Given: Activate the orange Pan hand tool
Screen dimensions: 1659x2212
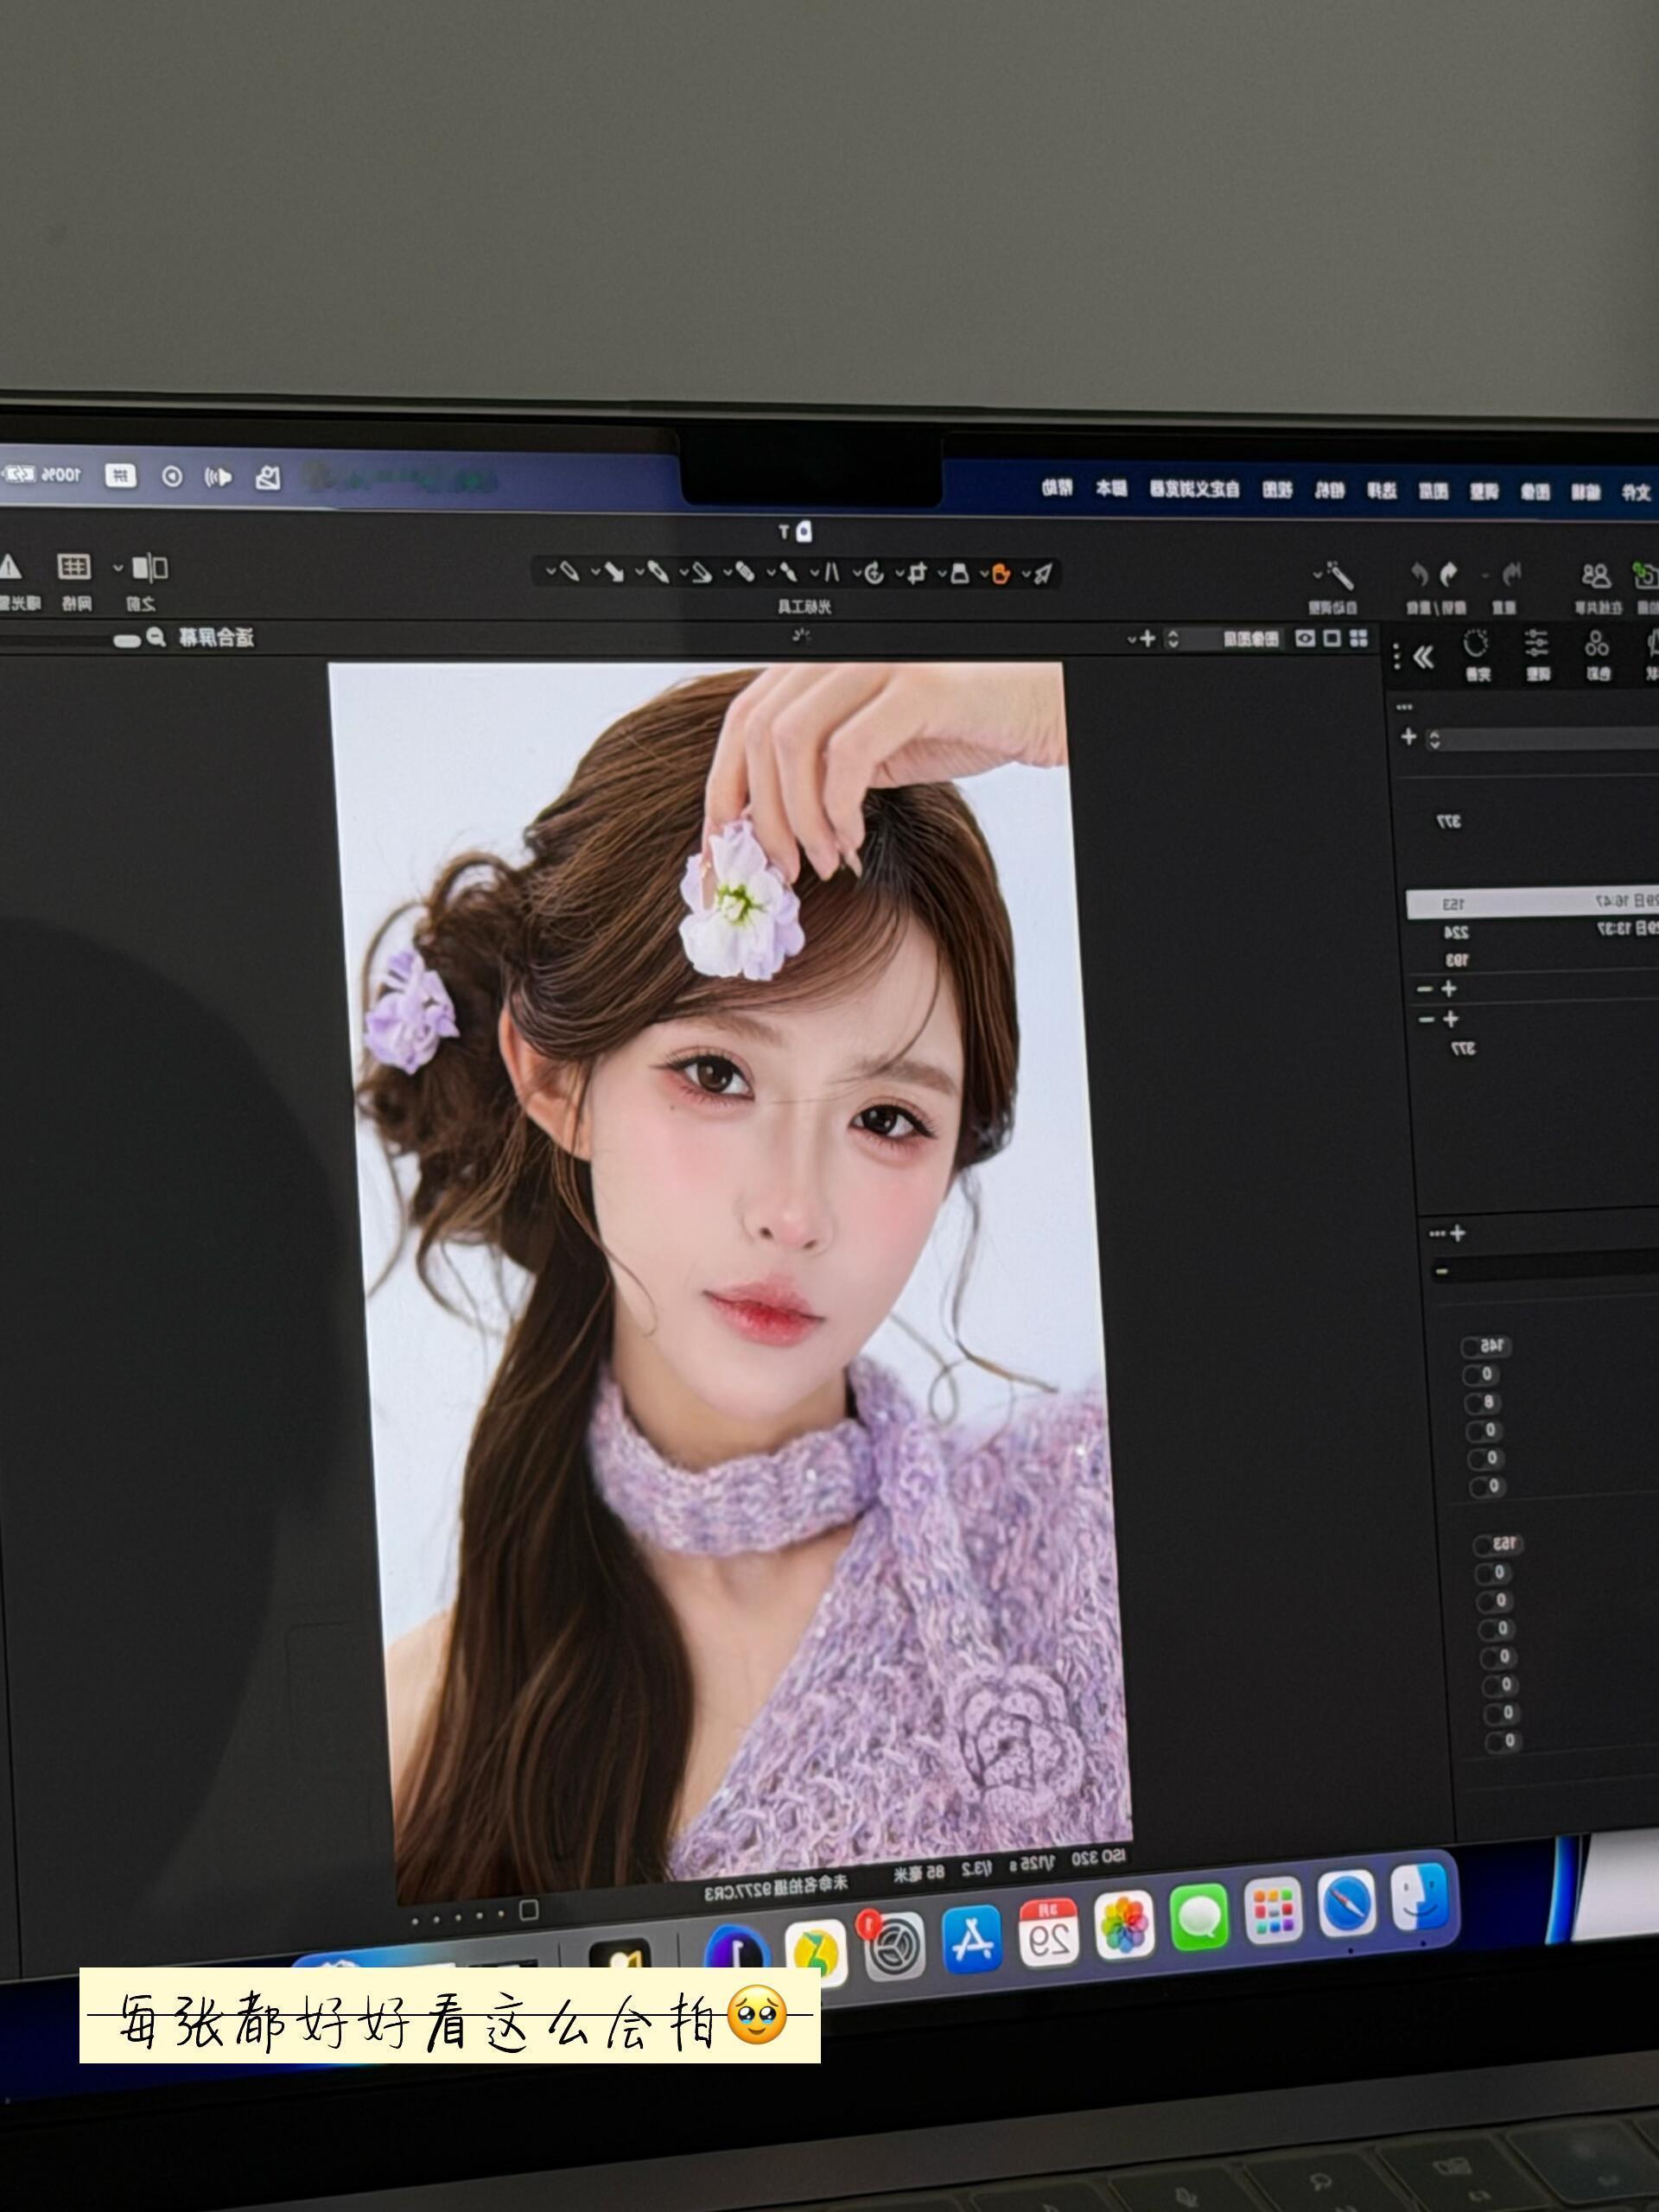Looking at the screenshot, I should point(1001,574).
